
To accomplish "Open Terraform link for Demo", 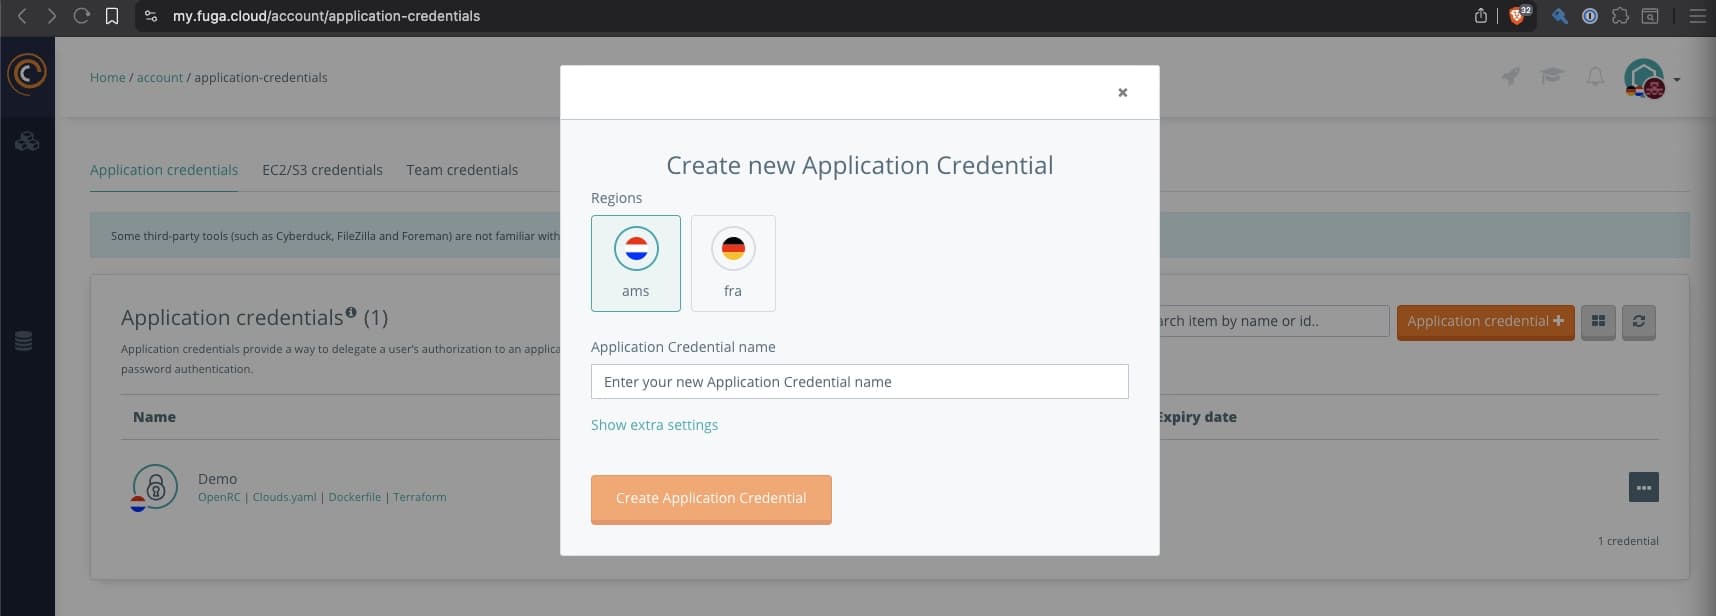I will click(x=419, y=497).
